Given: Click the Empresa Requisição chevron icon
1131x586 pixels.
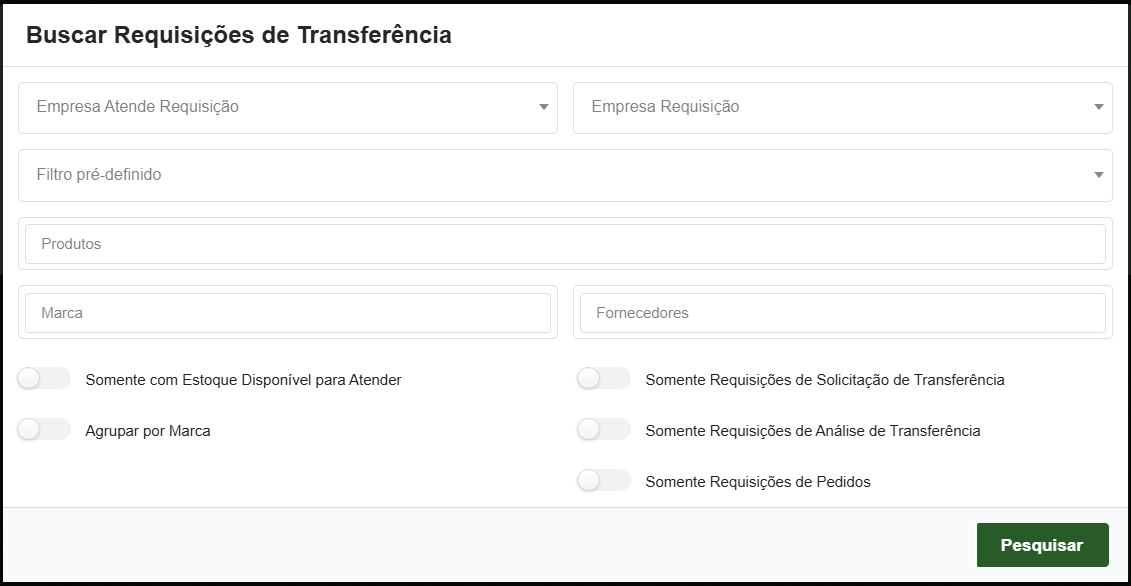Looking at the screenshot, I should [1098, 107].
